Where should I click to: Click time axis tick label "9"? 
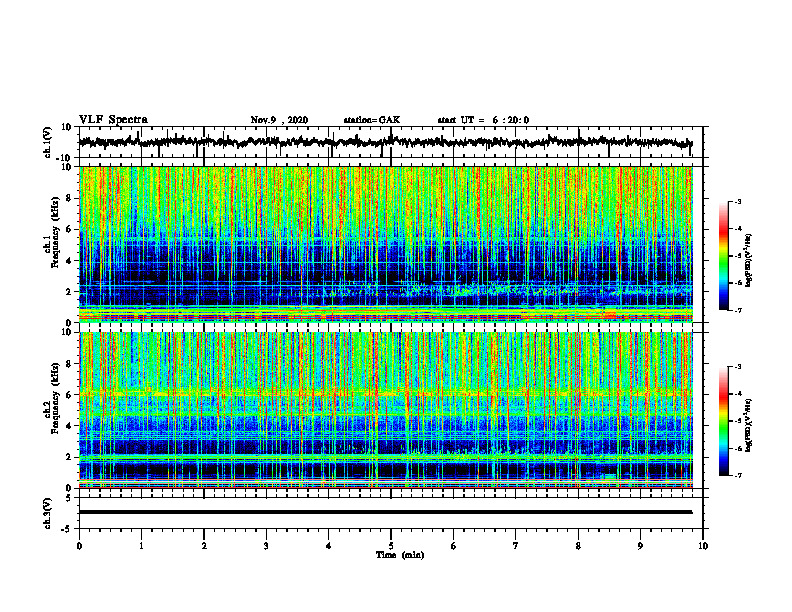(x=640, y=546)
